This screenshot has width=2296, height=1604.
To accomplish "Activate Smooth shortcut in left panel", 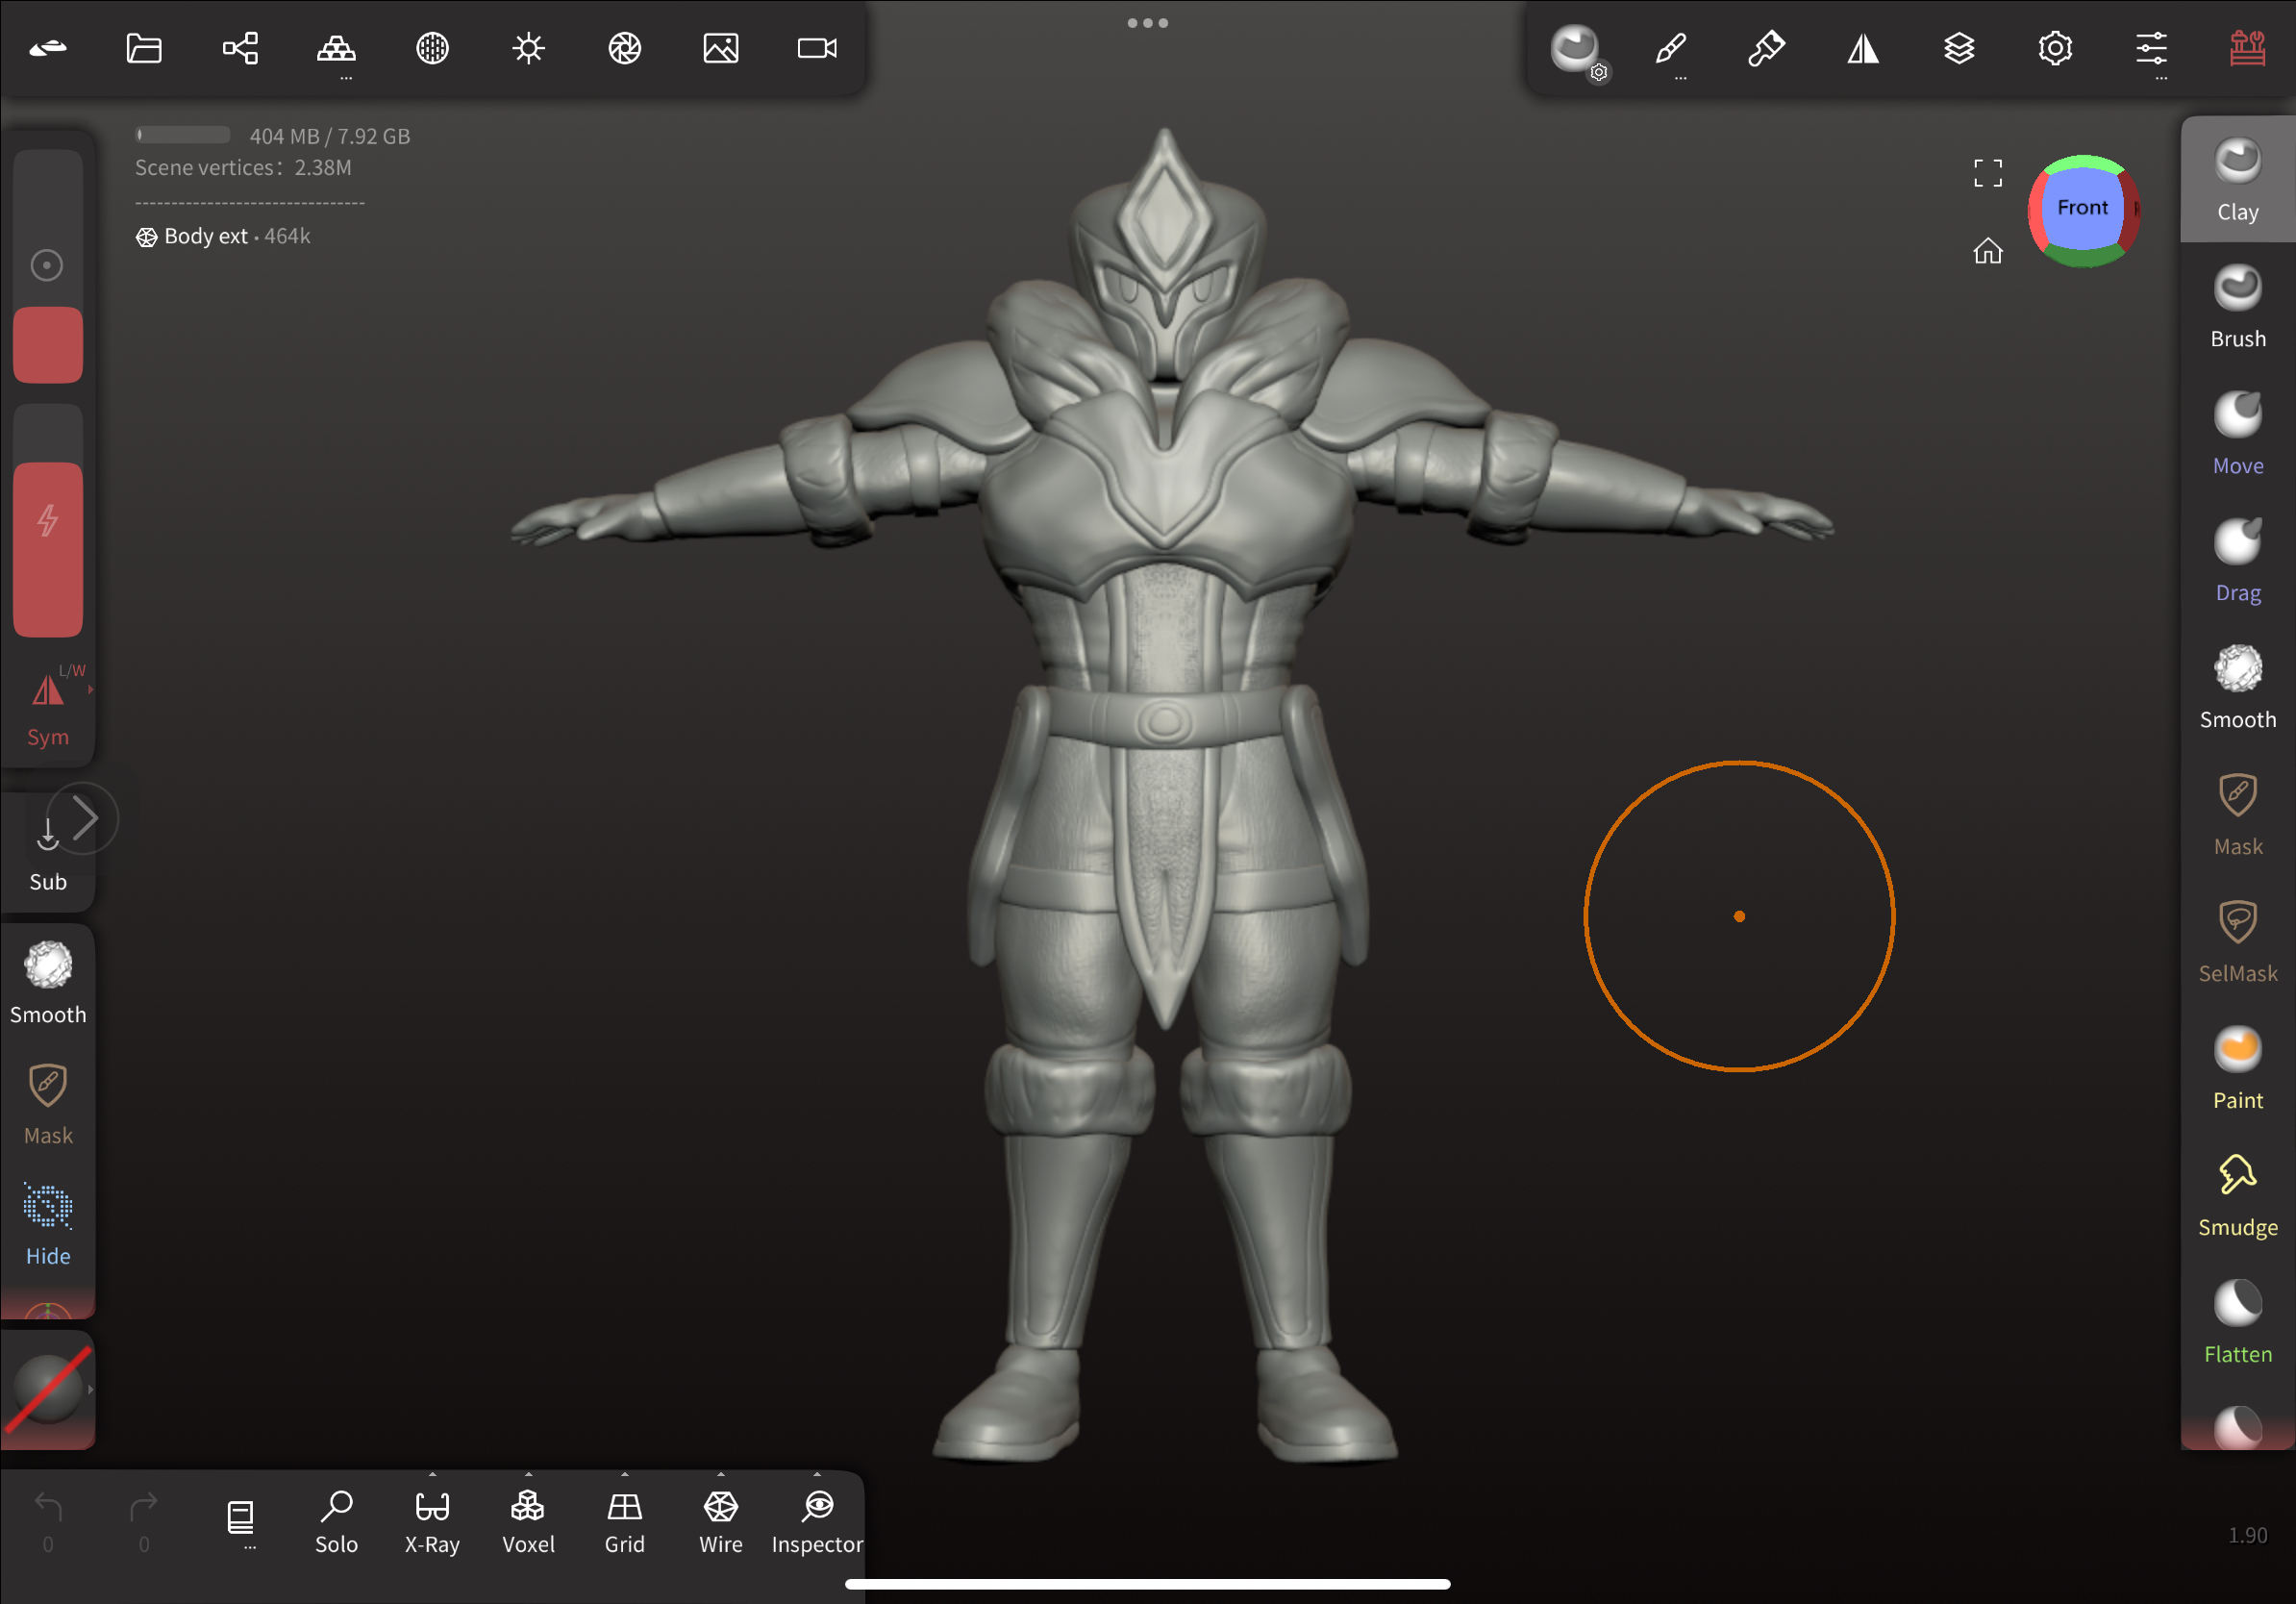I will 48,983.
